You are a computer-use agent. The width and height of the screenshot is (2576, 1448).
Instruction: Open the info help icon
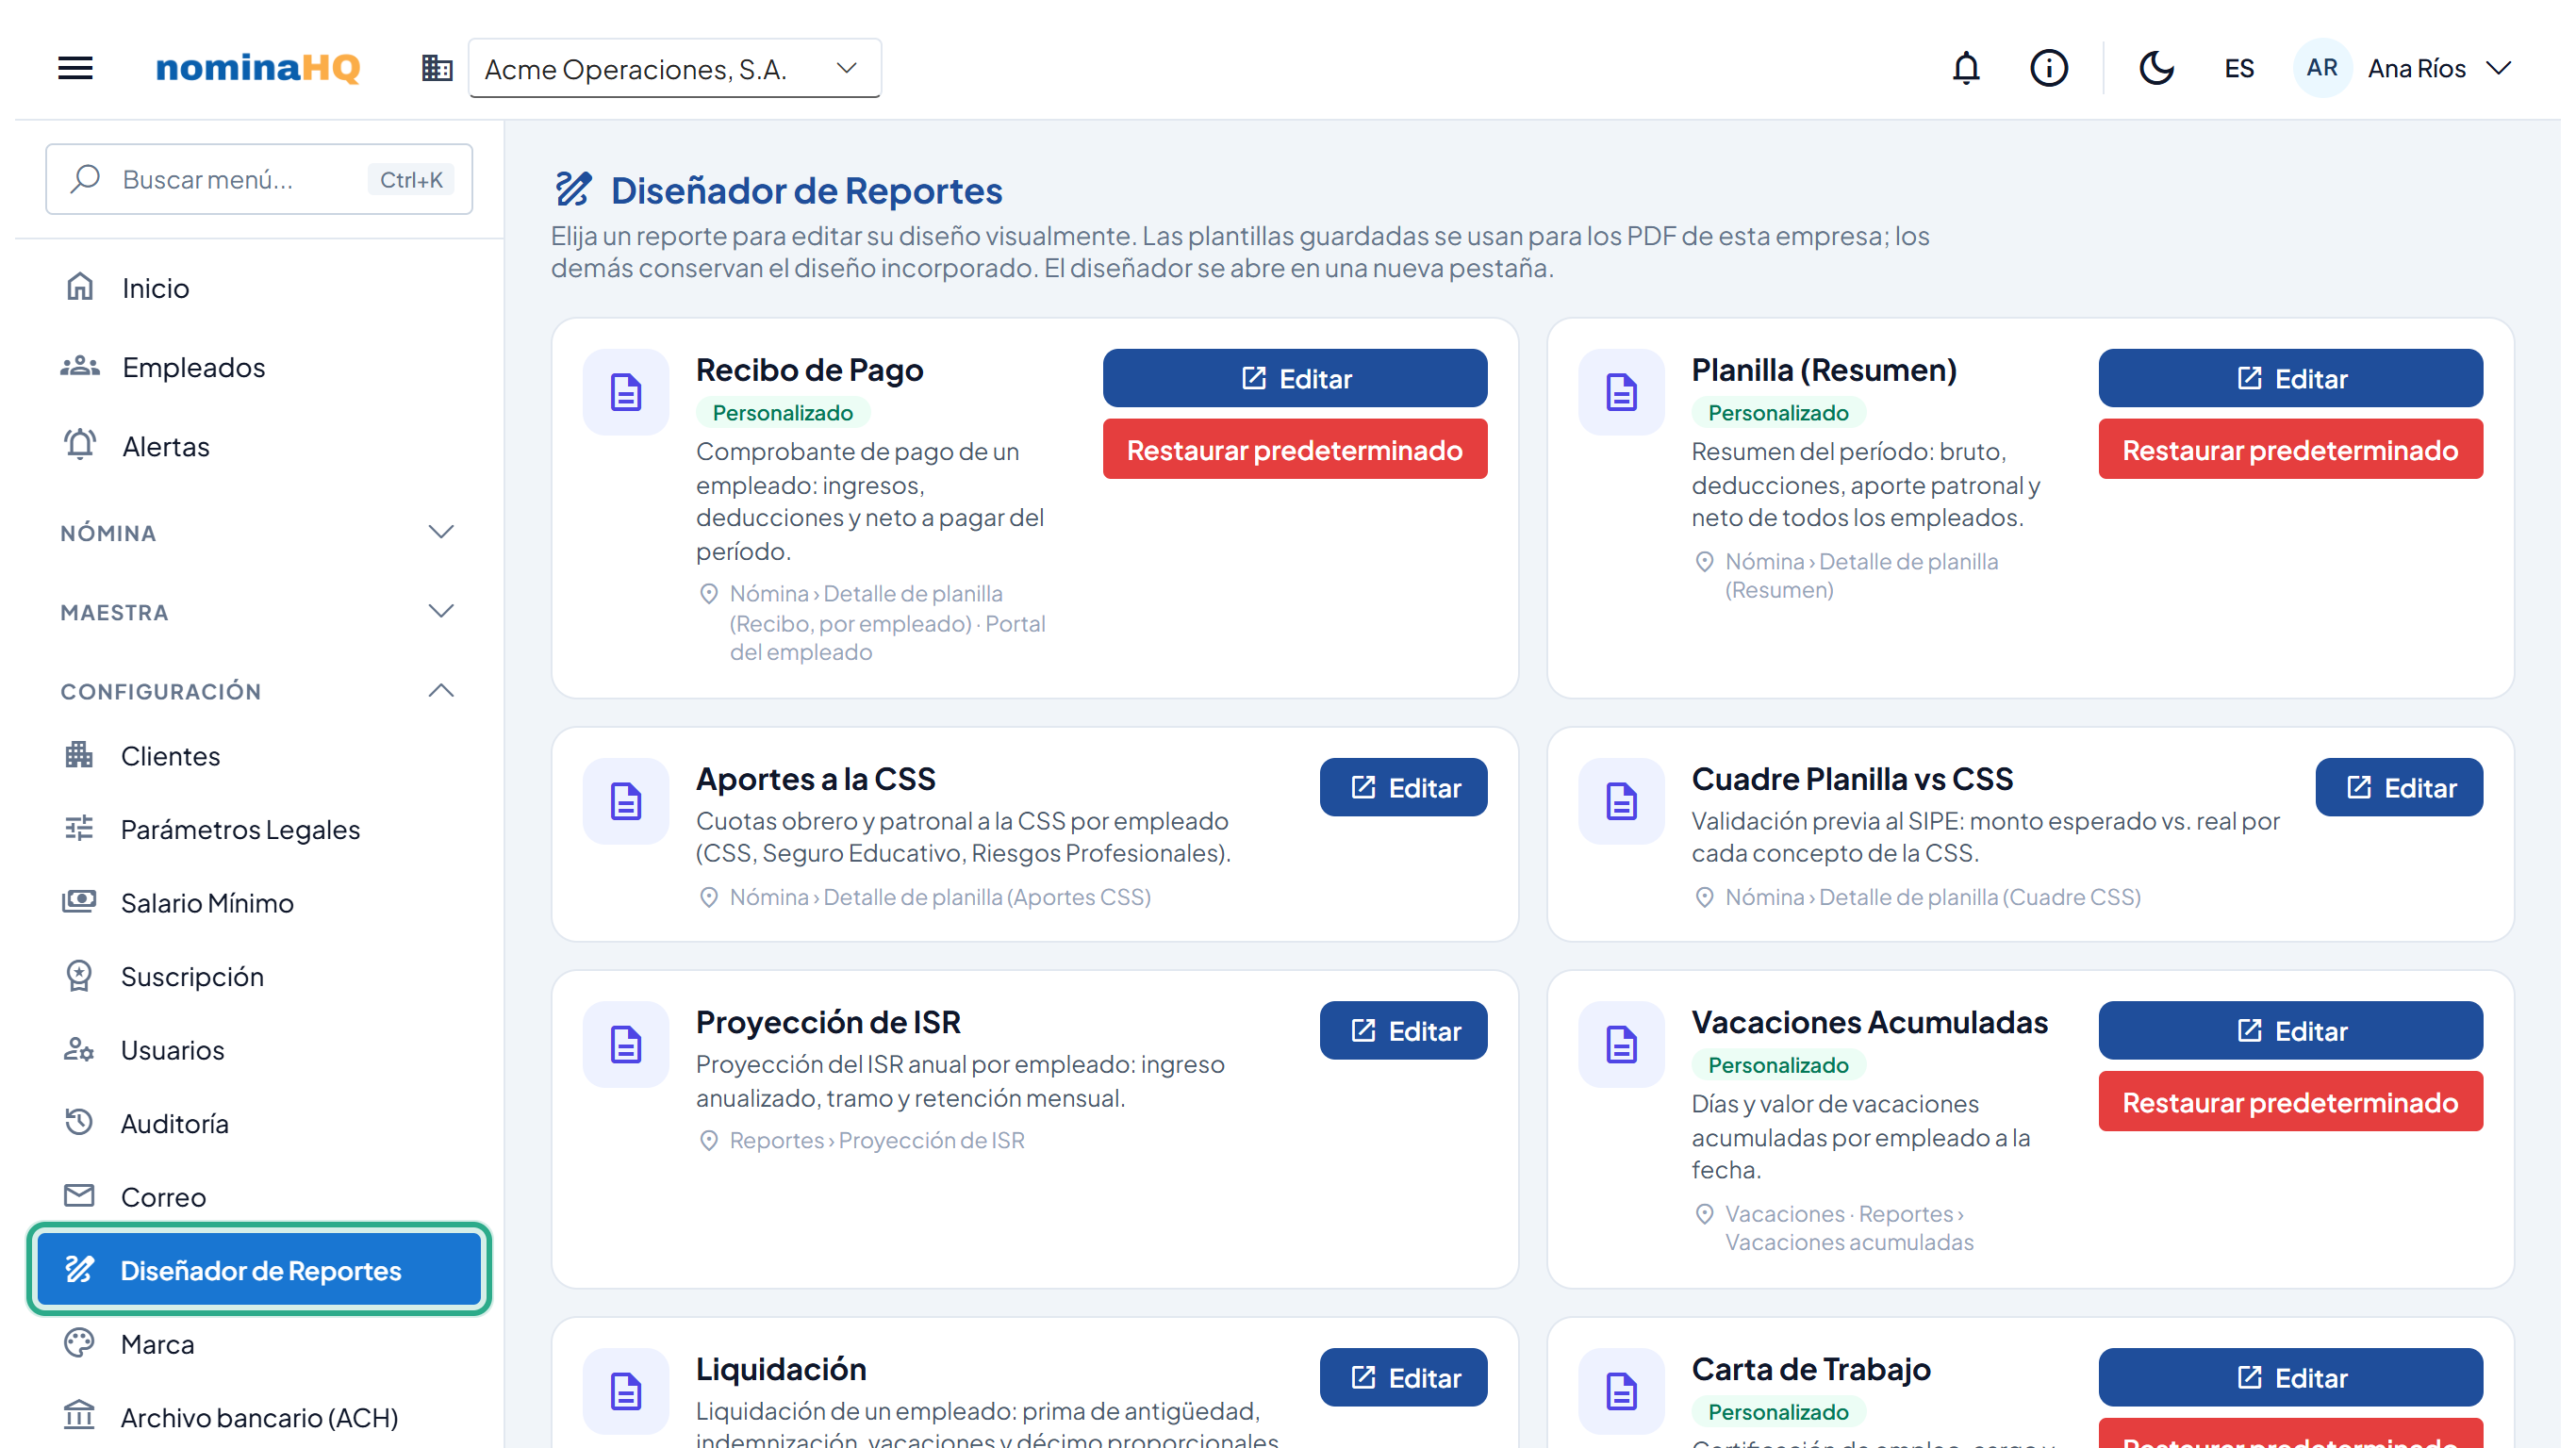[2049, 68]
